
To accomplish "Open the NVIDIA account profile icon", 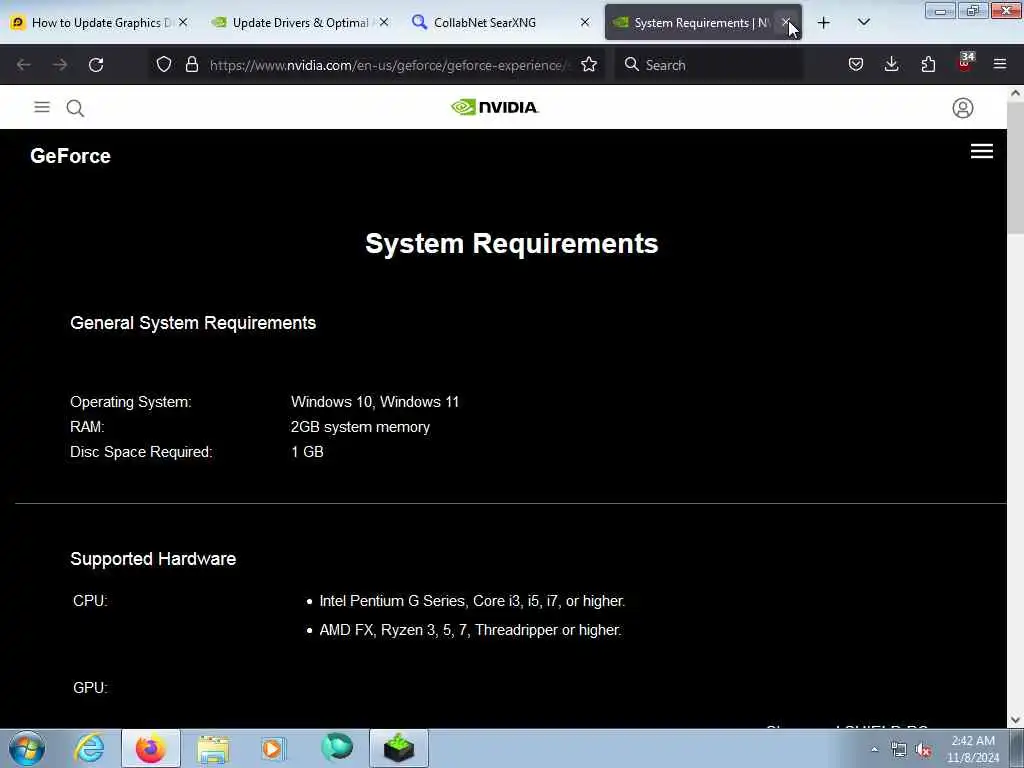I will pos(963,108).
